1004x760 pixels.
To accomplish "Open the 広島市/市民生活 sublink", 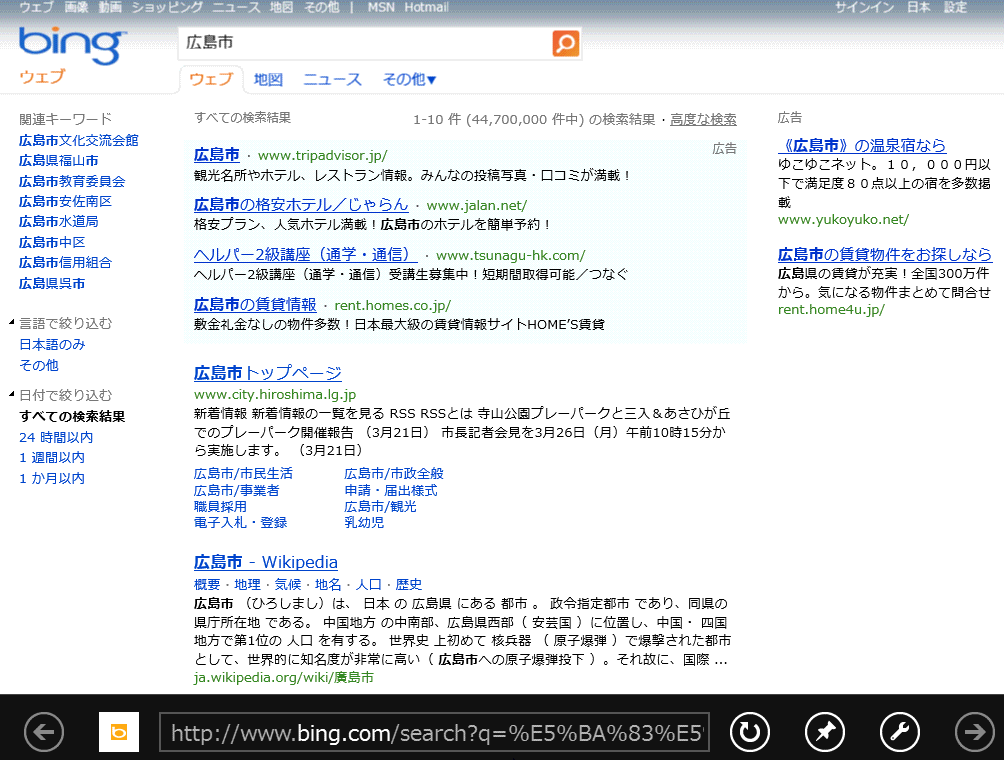I will [243, 474].
